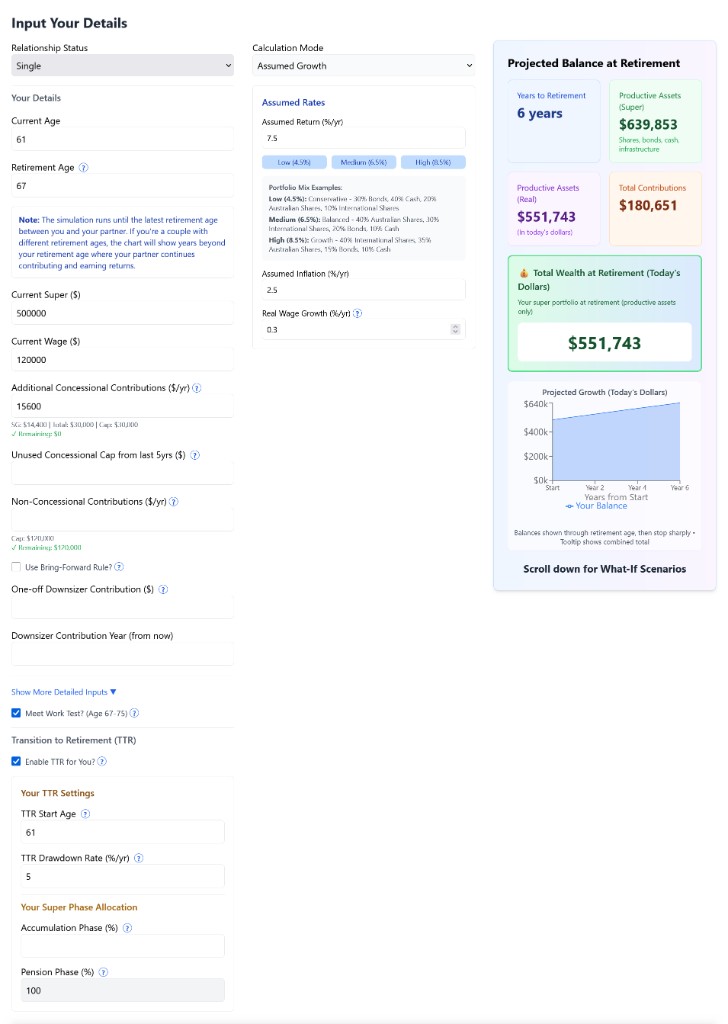Adjust Real Wage Growth spinner arrows
This screenshot has height=1024, width=728.
coord(456,330)
